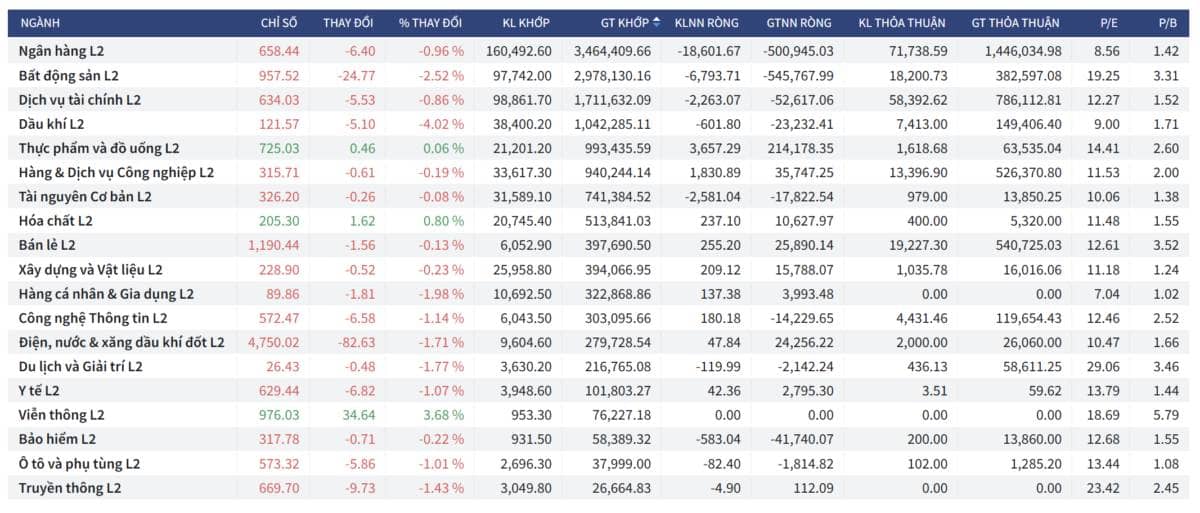Image resolution: width=1200 pixels, height=513 pixels.
Task: Click the index value 4,750.02
Action: [275, 342]
